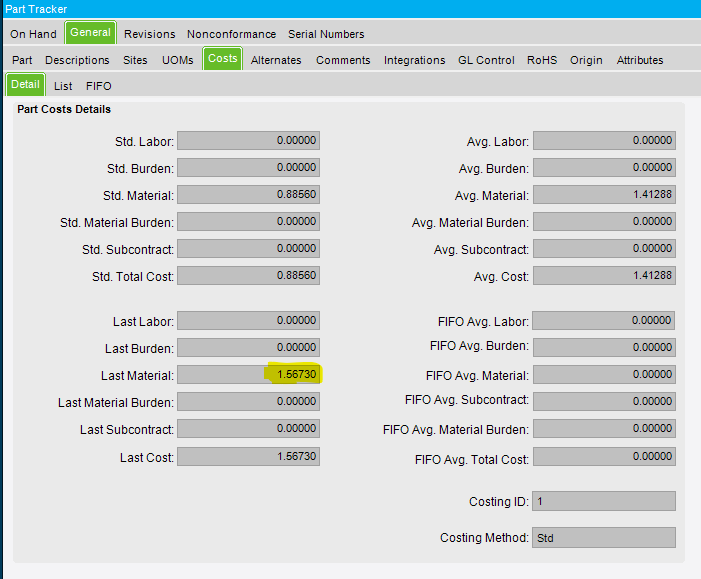
Task: Click the Avg. Cost label
Action: [x=501, y=277]
